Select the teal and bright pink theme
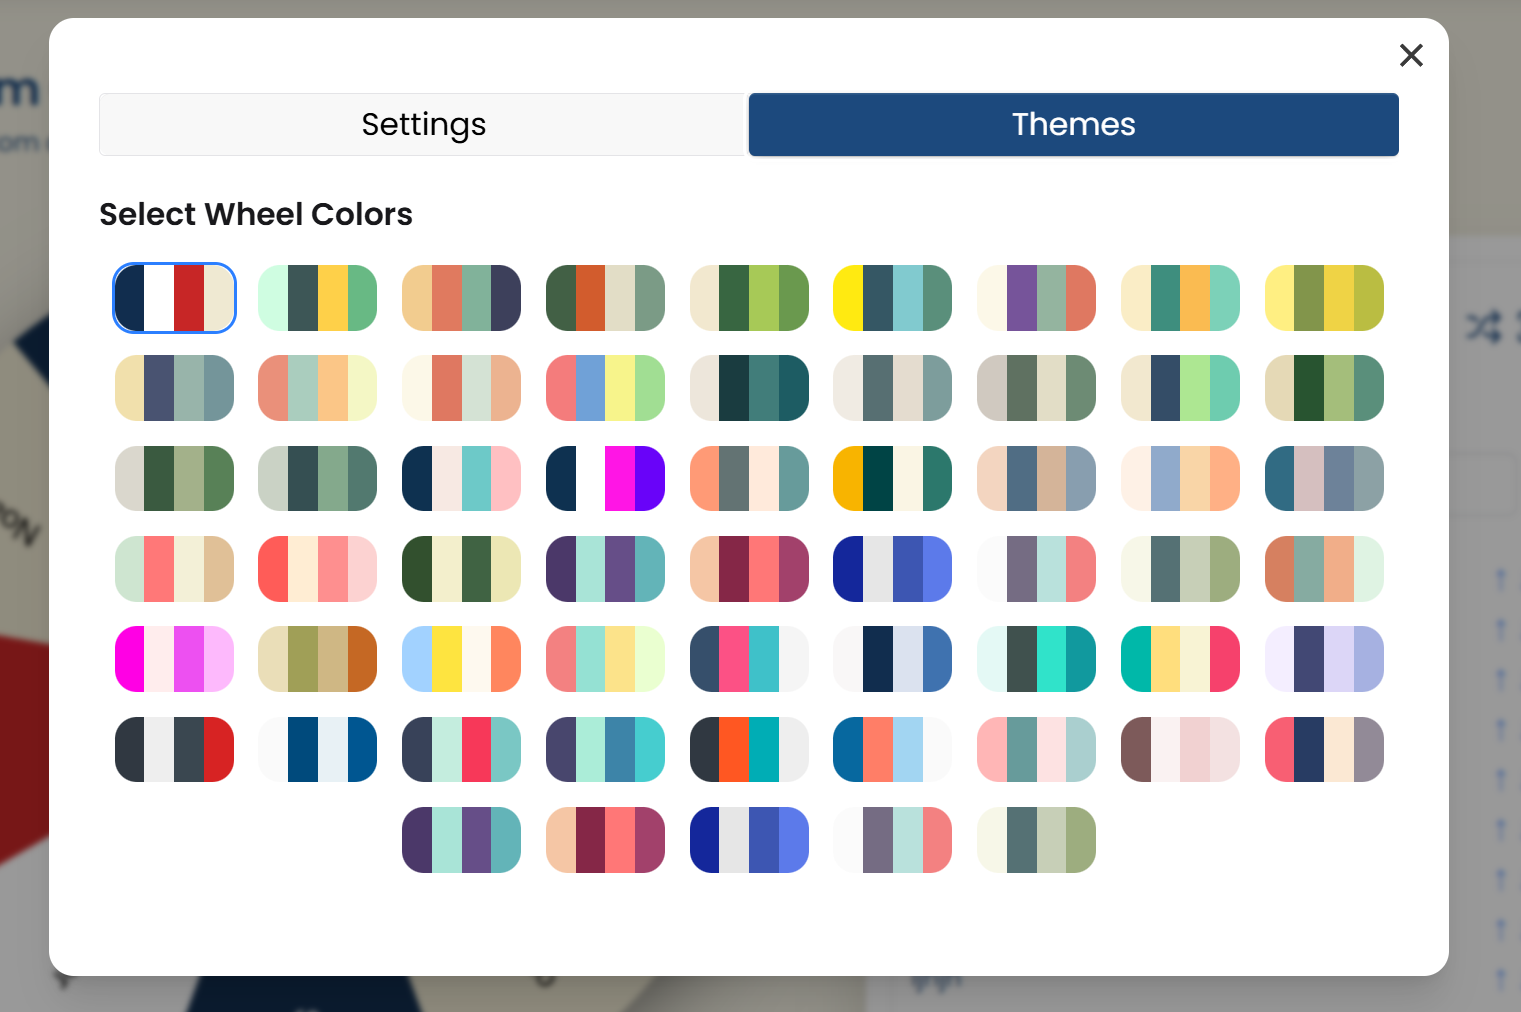This screenshot has width=1521, height=1012. tap(1180, 658)
